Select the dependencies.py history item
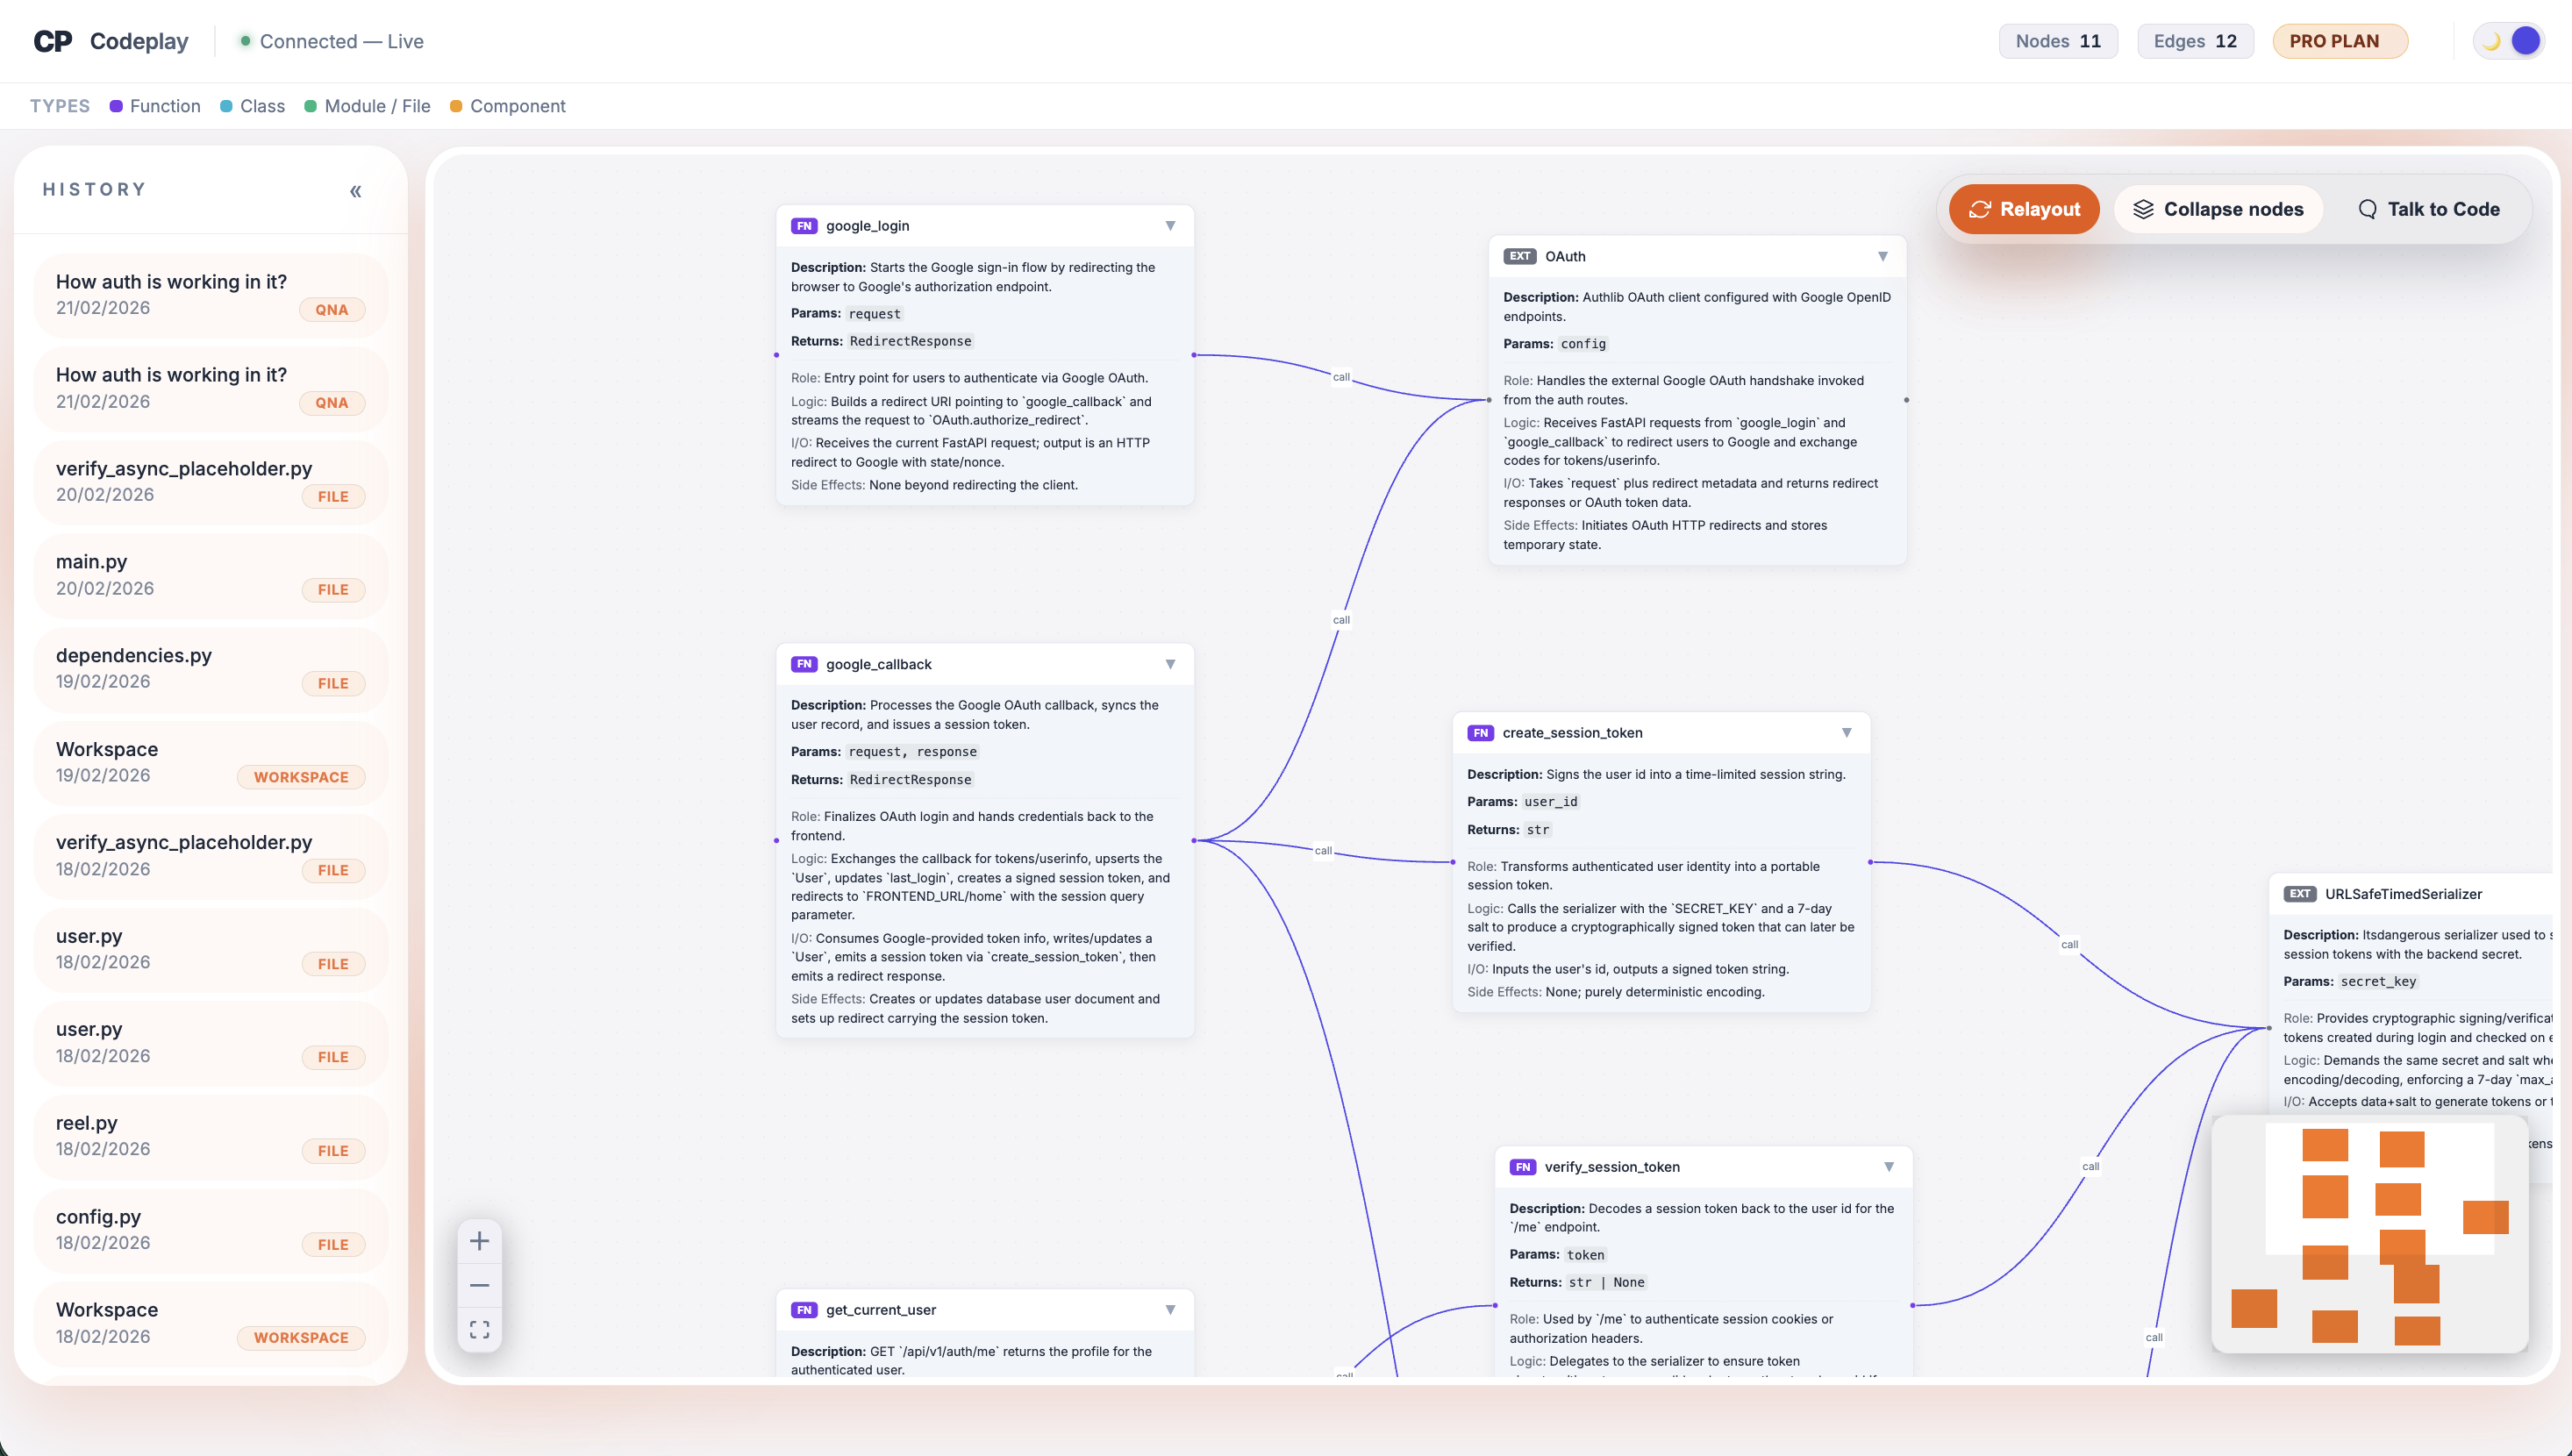The width and height of the screenshot is (2572, 1456). [210, 668]
